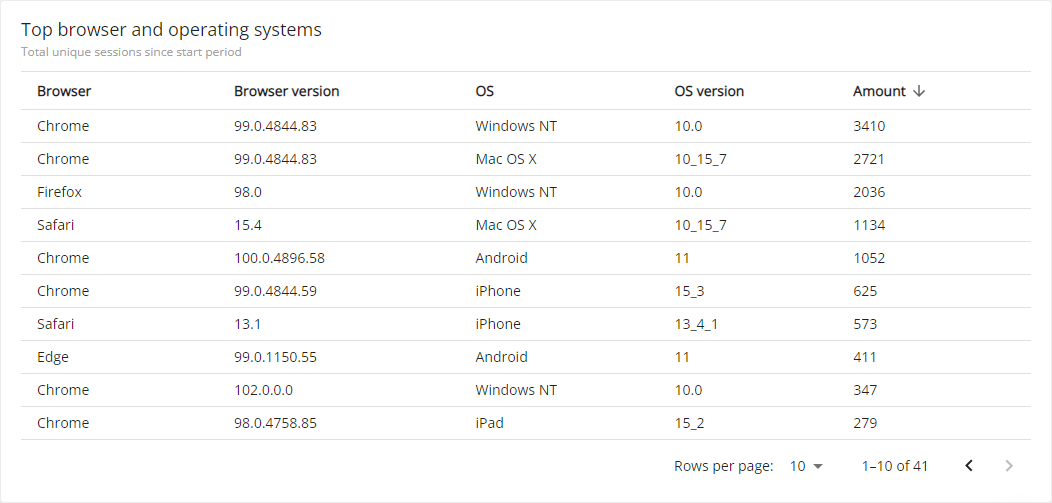Click the Amount column header
1052x503 pixels.
(x=879, y=91)
